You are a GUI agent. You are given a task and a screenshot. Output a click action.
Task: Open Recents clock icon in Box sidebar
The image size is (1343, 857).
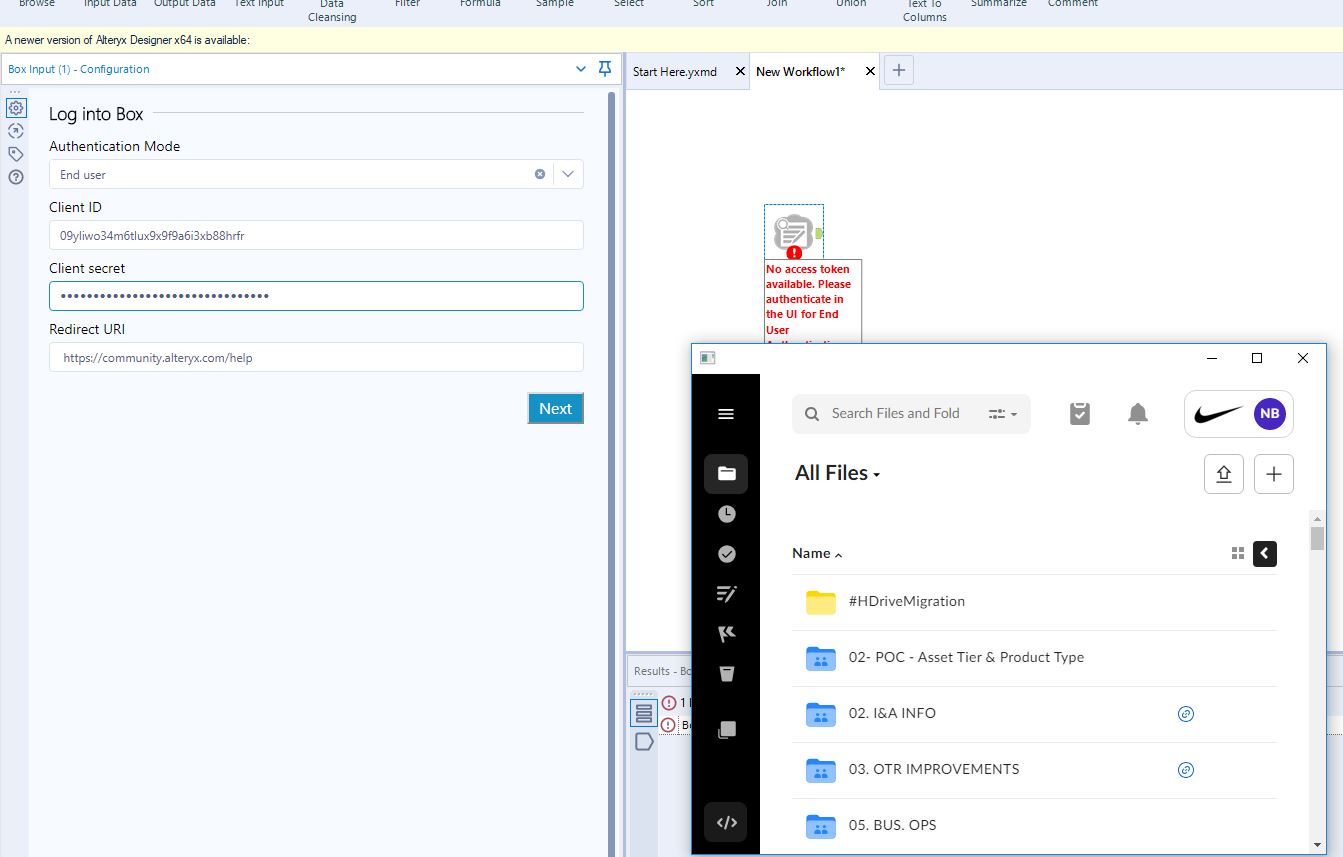click(726, 514)
